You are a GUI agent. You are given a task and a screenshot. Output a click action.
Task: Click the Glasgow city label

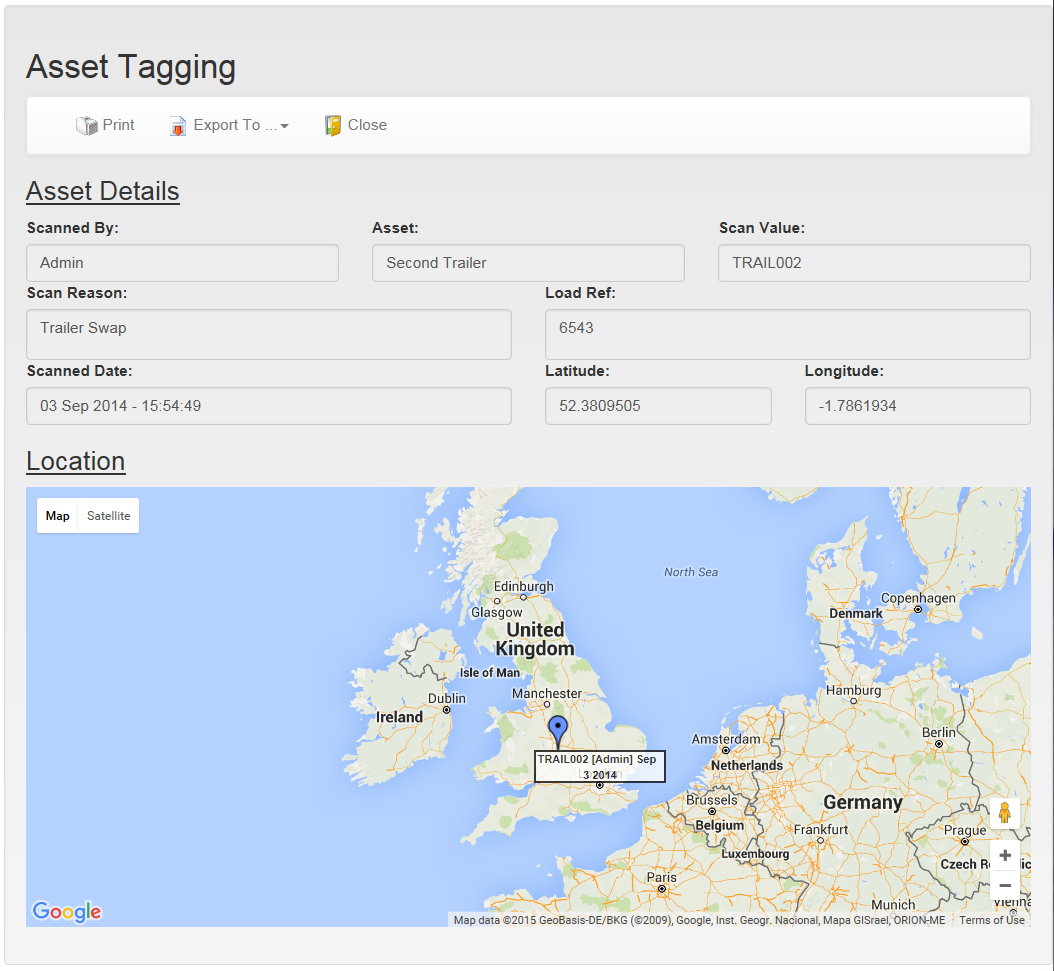point(497,613)
